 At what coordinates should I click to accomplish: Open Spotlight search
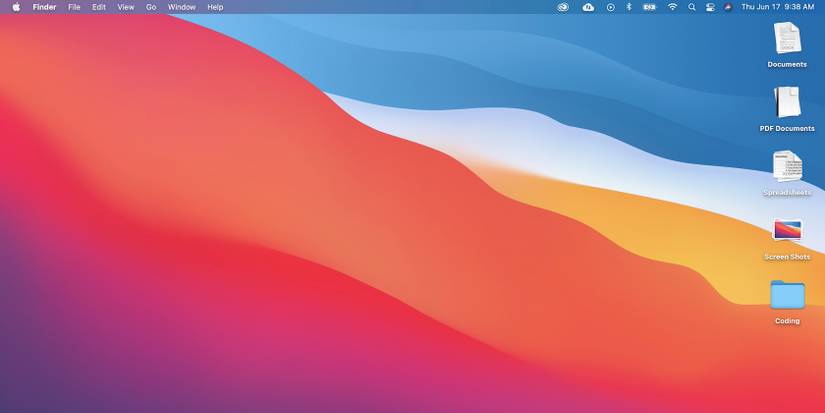(x=692, y=7)
